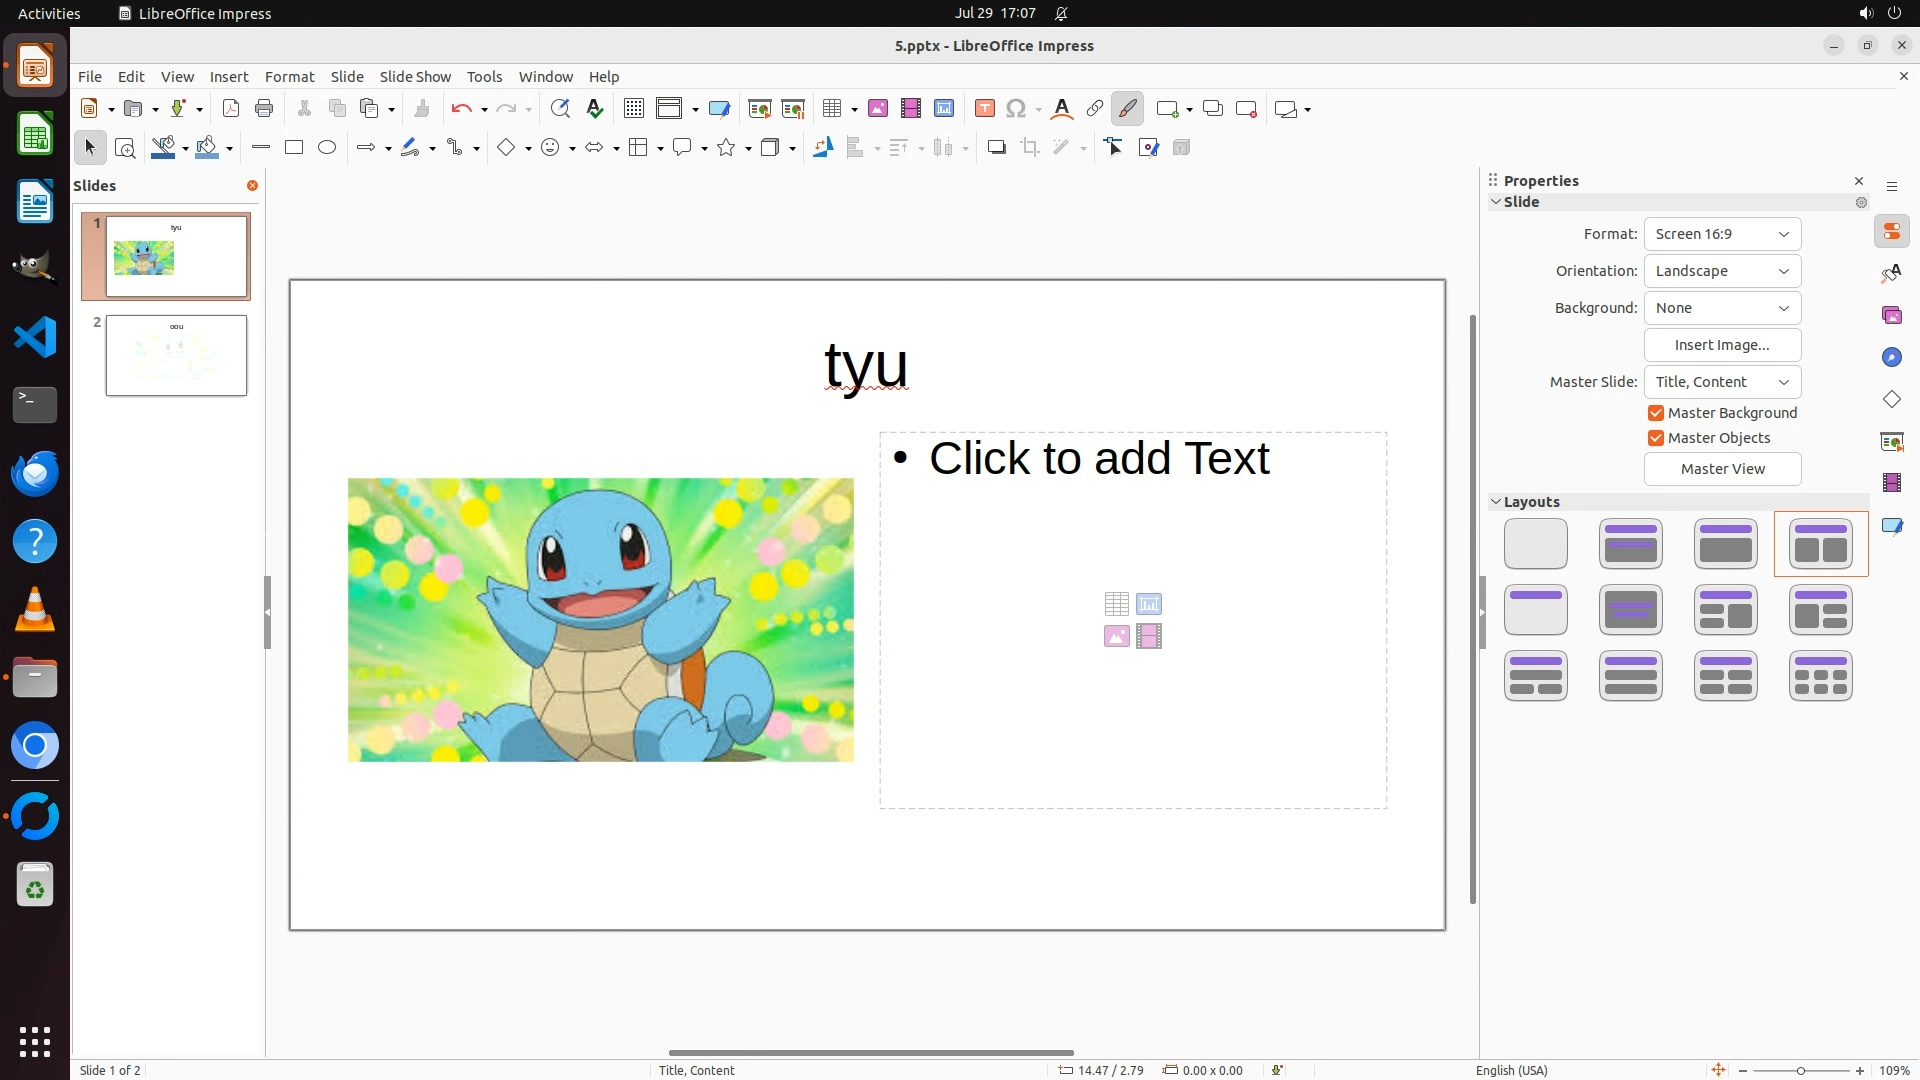The height and width of the screenshot is (1080, 1920).
Task: Open the Slide Show menu
Action: click(x=415, y=77)
